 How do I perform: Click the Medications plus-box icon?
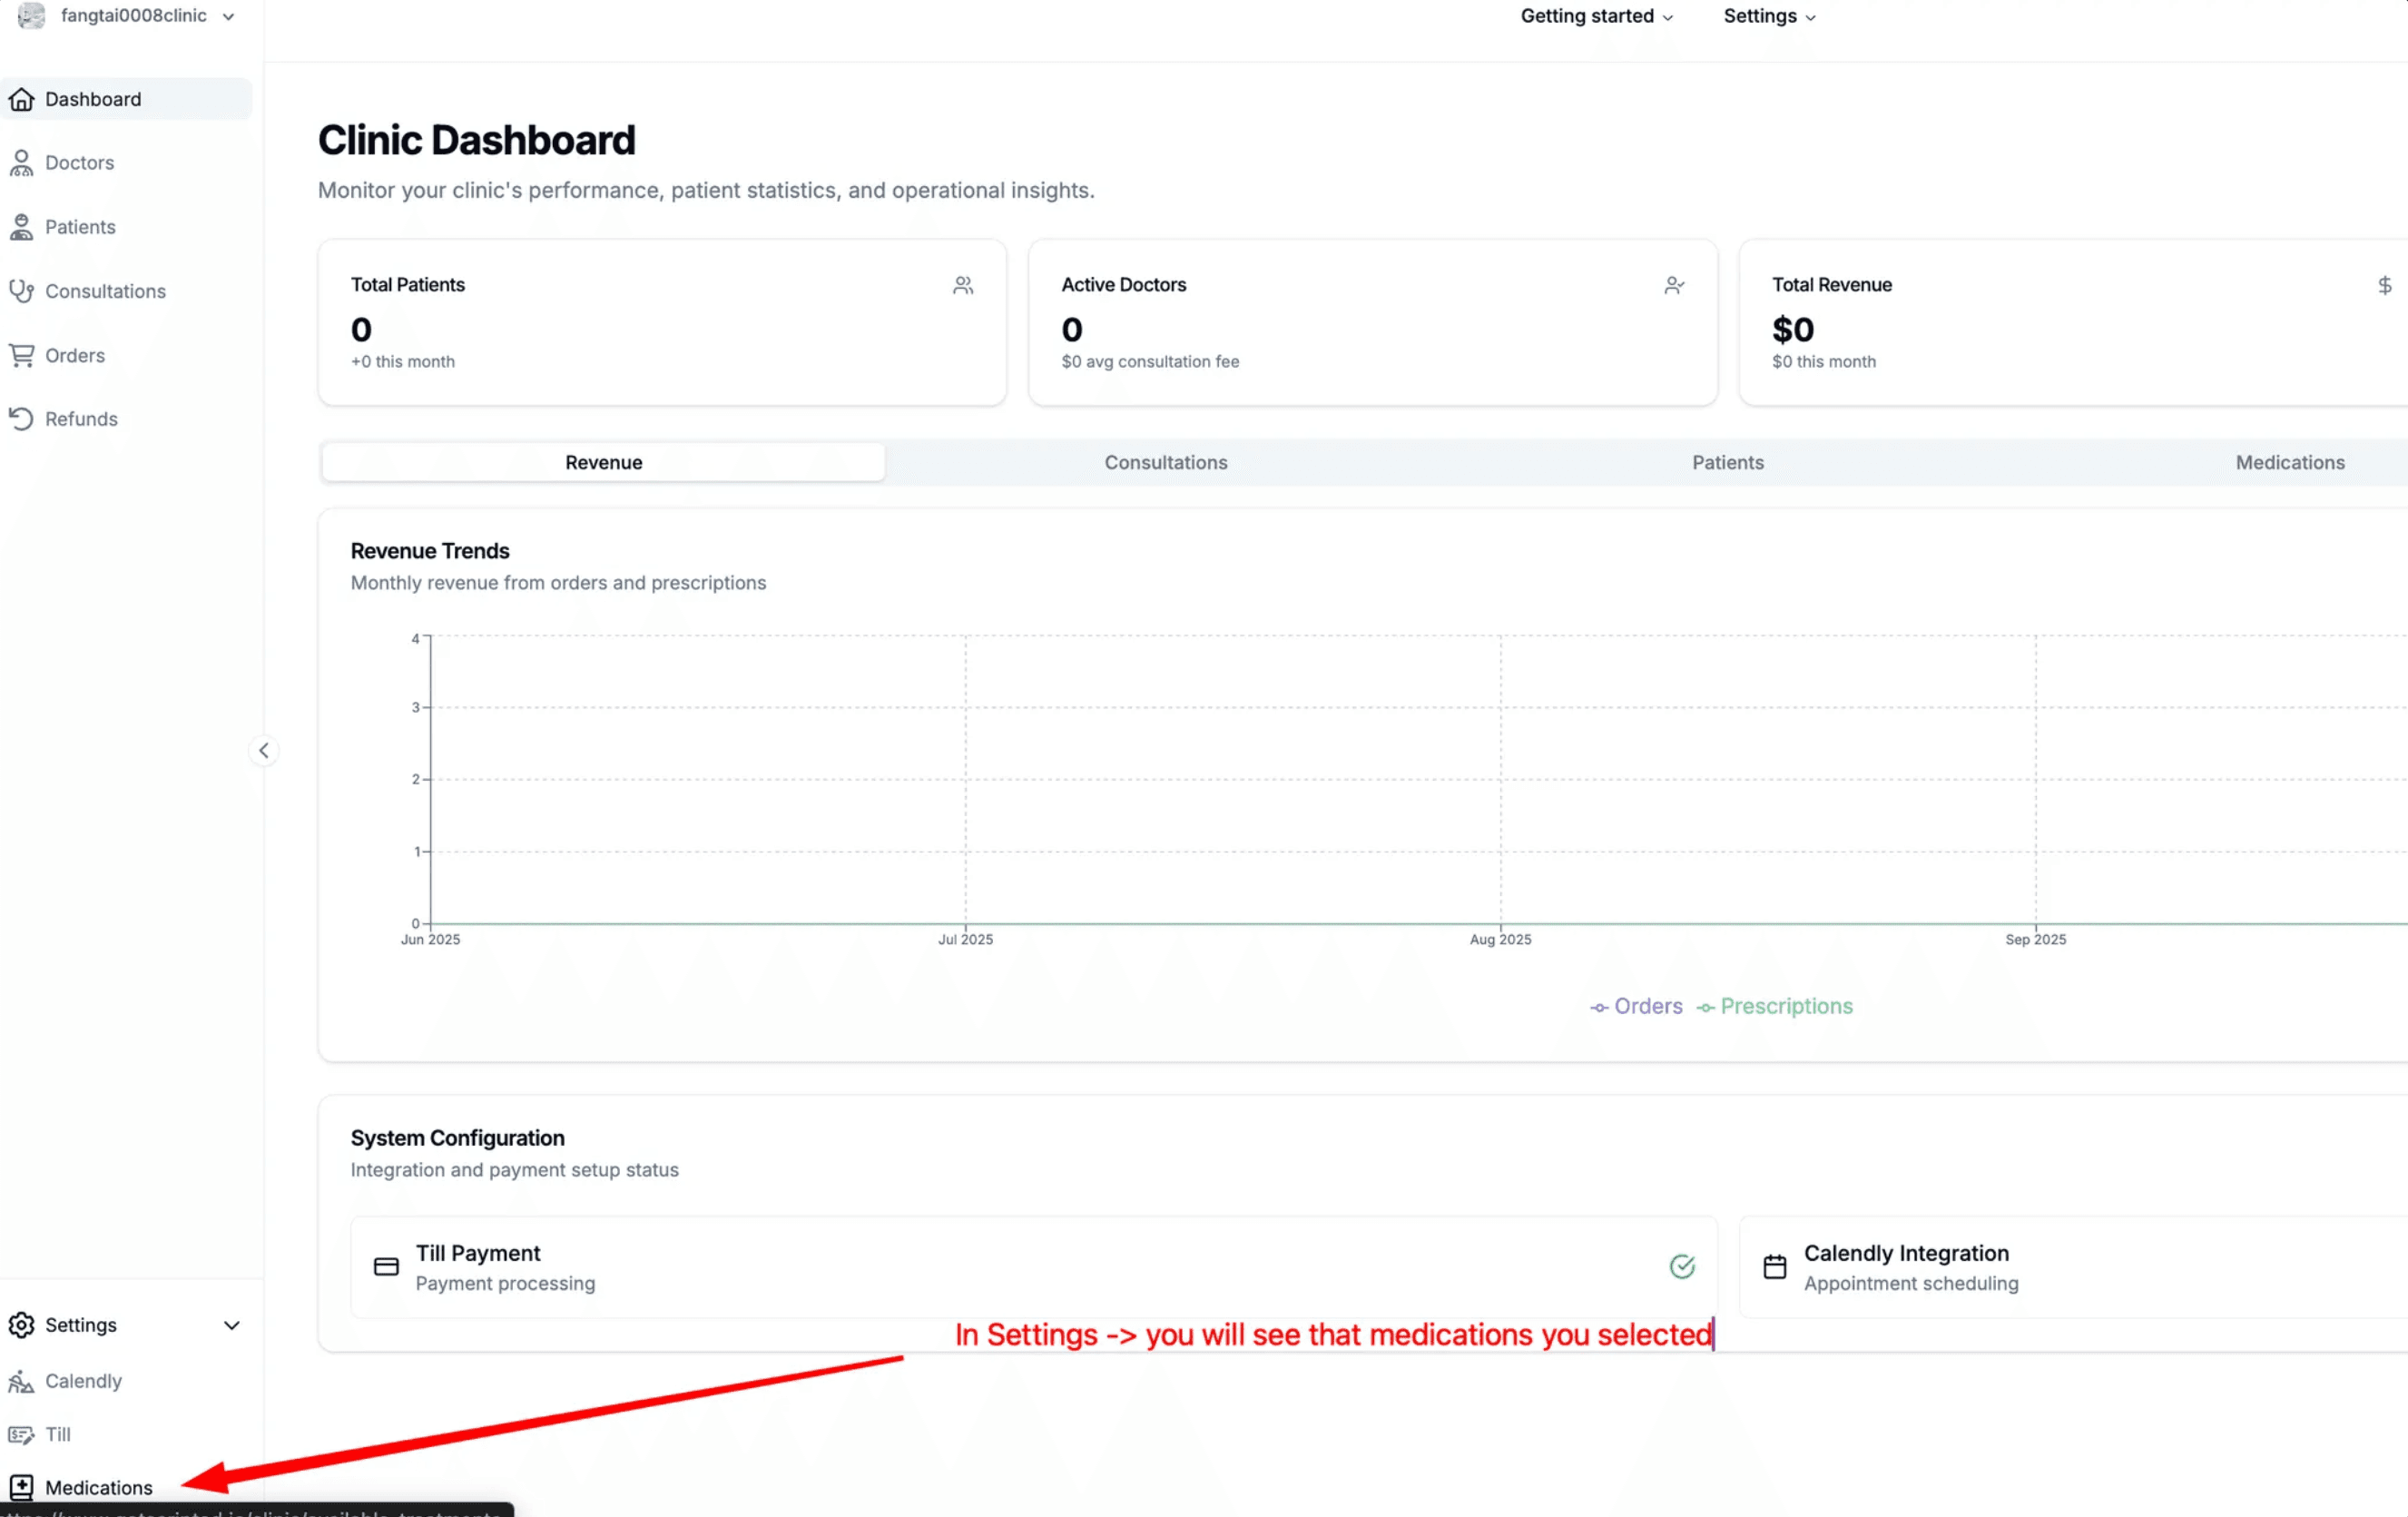coord(21,1487)
